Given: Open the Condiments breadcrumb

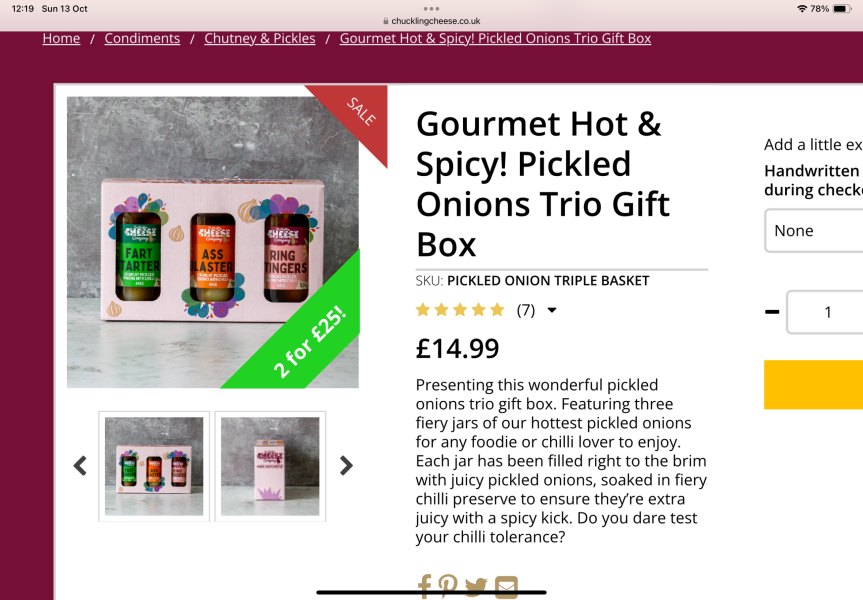Looking at the screenshot, I should (142, 39).
